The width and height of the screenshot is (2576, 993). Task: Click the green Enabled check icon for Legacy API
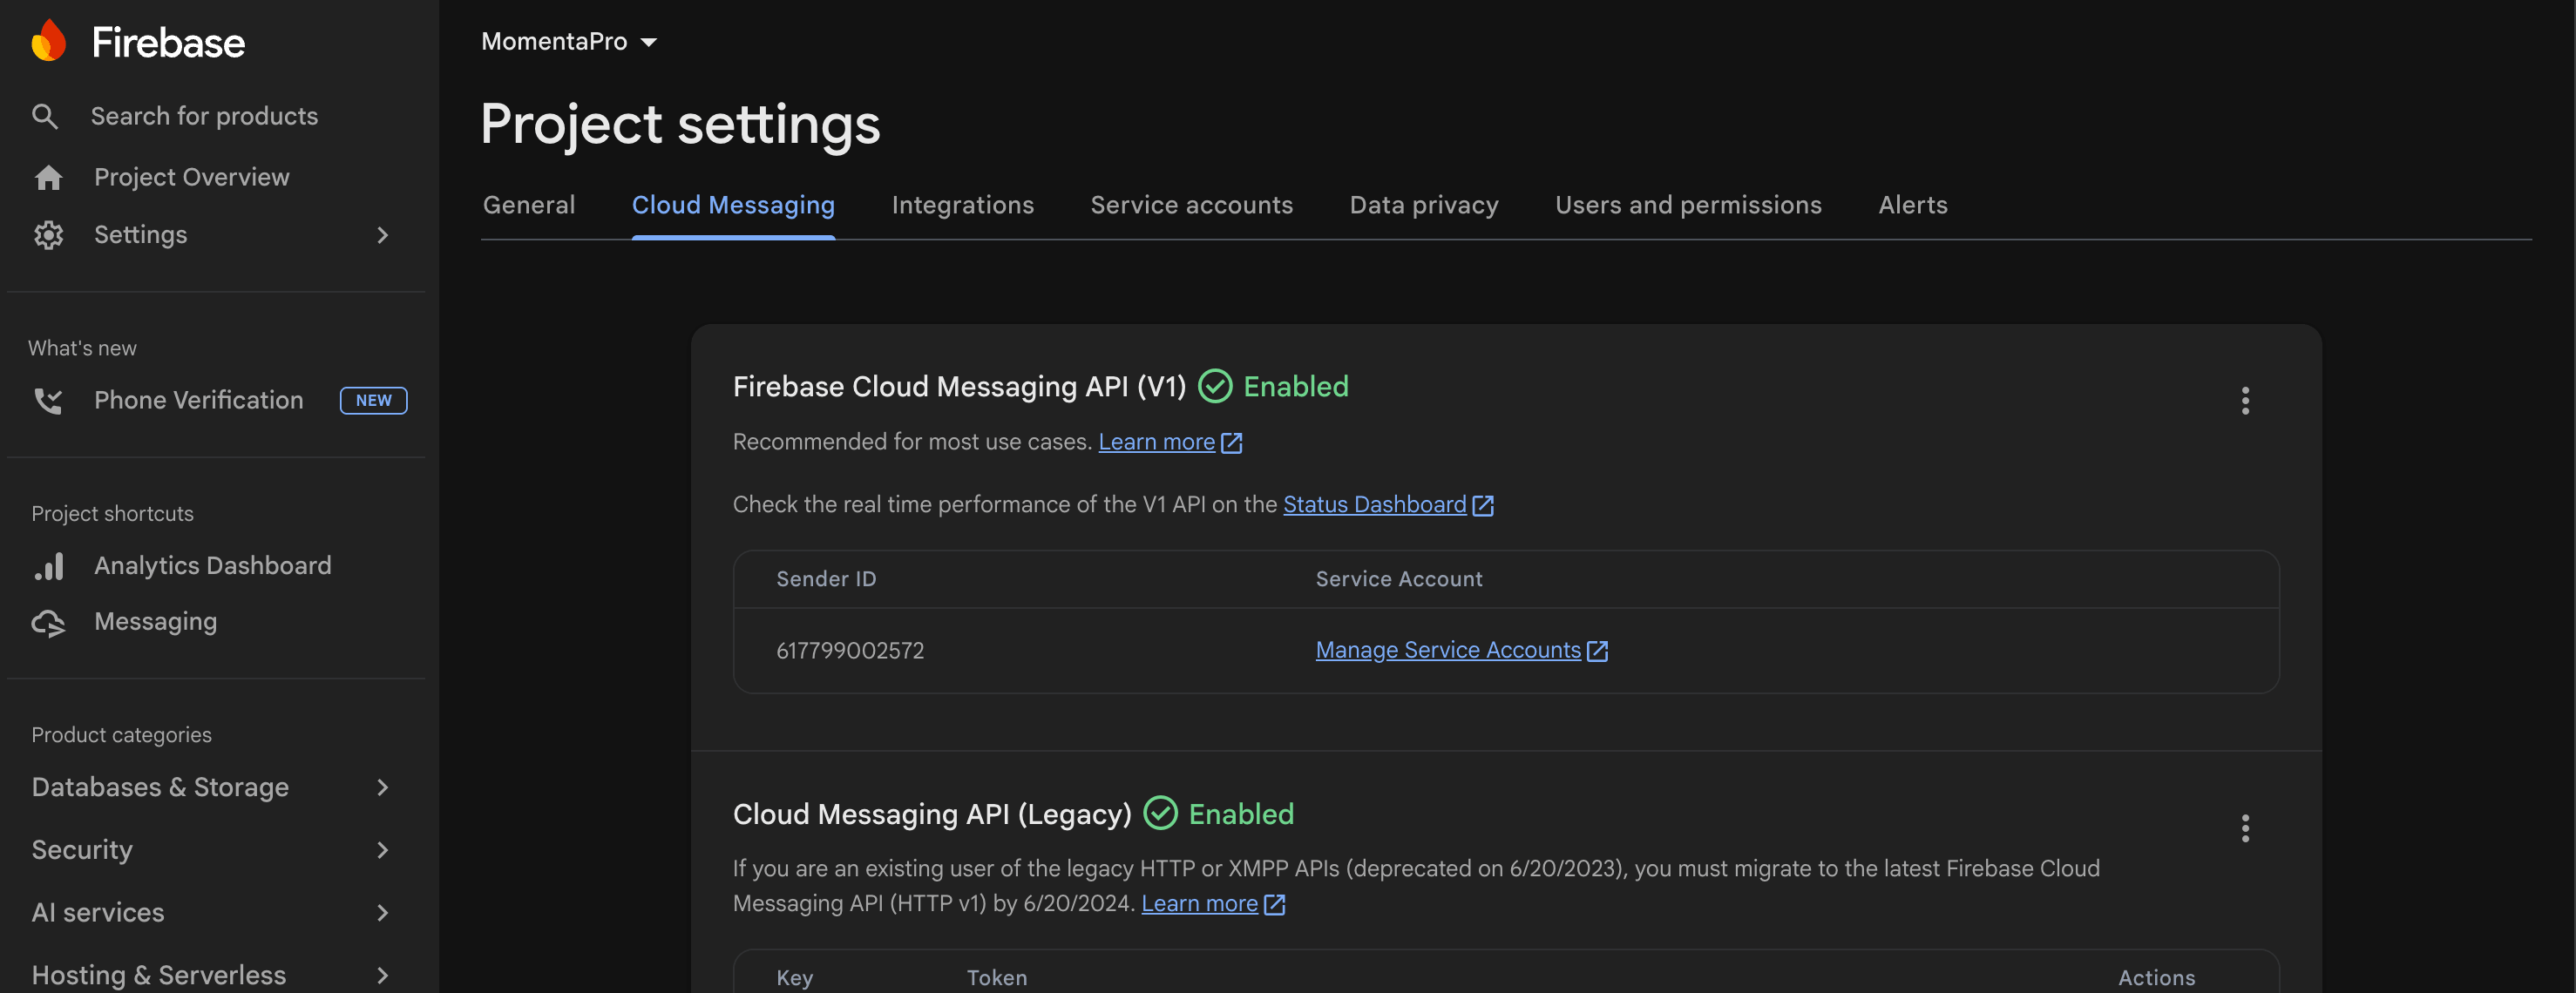pyautogui.click(x=1160, y=813)
